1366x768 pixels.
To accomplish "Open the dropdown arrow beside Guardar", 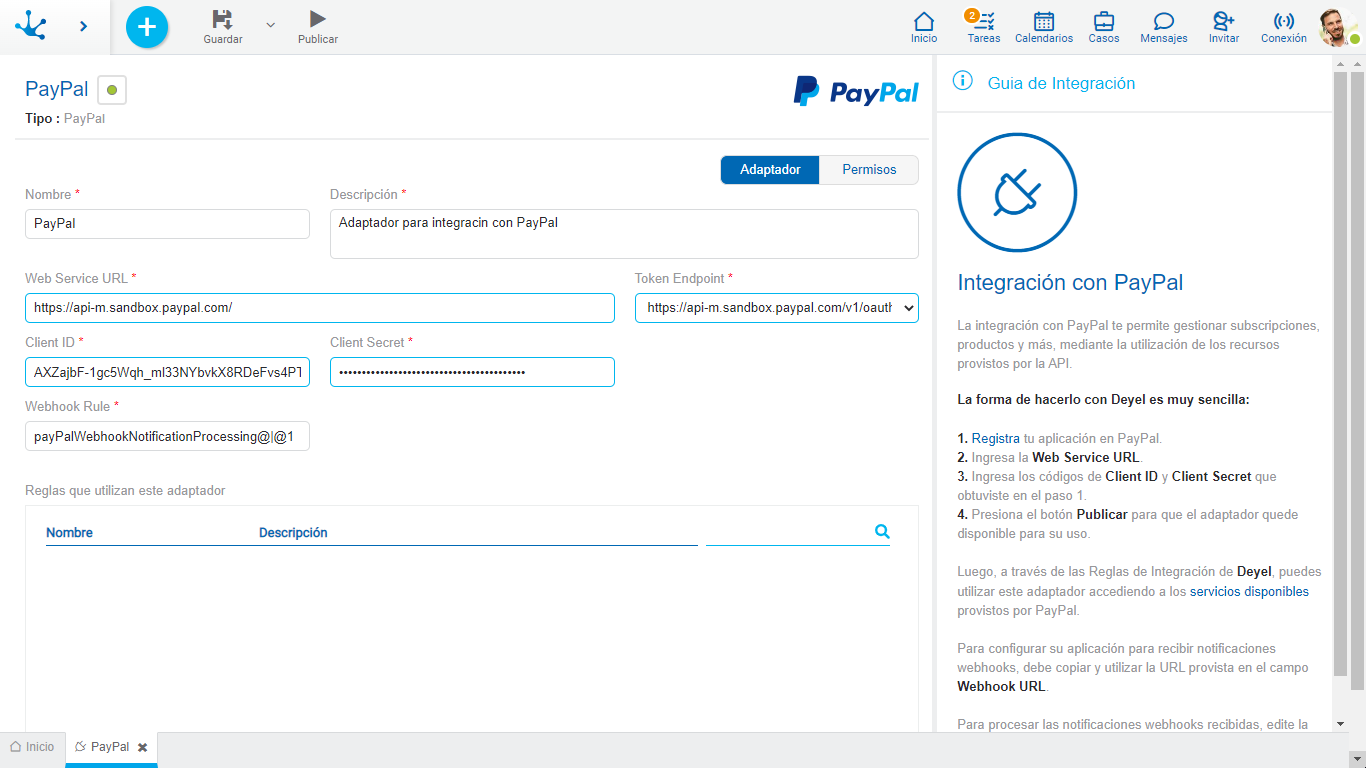I will pyautogui.click(x=270, y=24).
